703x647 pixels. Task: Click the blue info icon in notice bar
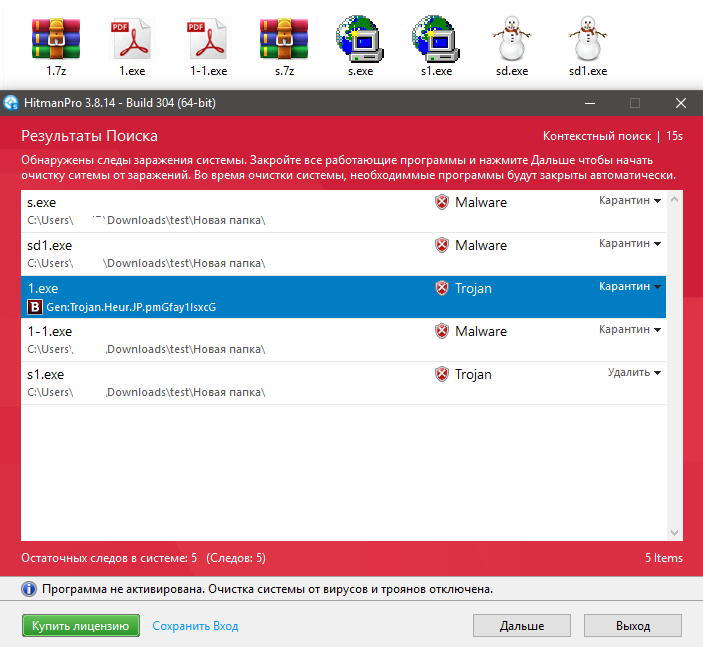(29, 589)
